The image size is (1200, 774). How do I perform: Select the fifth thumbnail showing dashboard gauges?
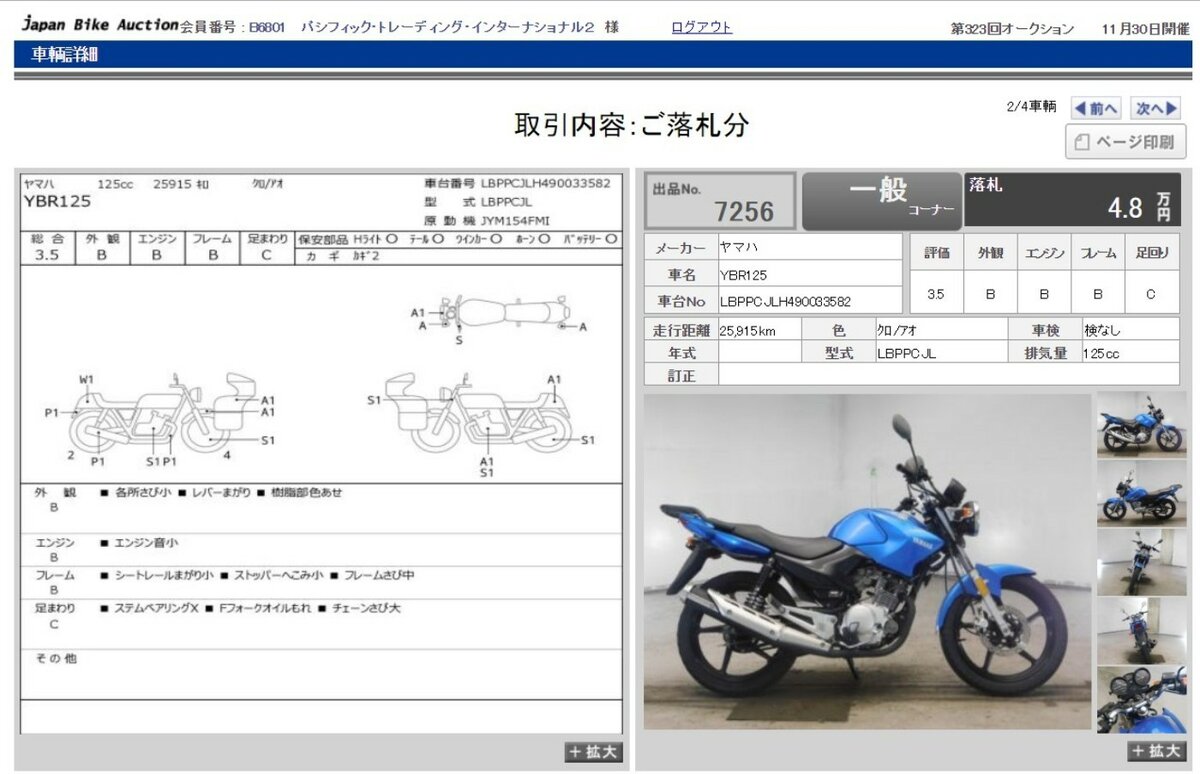(x=1142, y=700)
